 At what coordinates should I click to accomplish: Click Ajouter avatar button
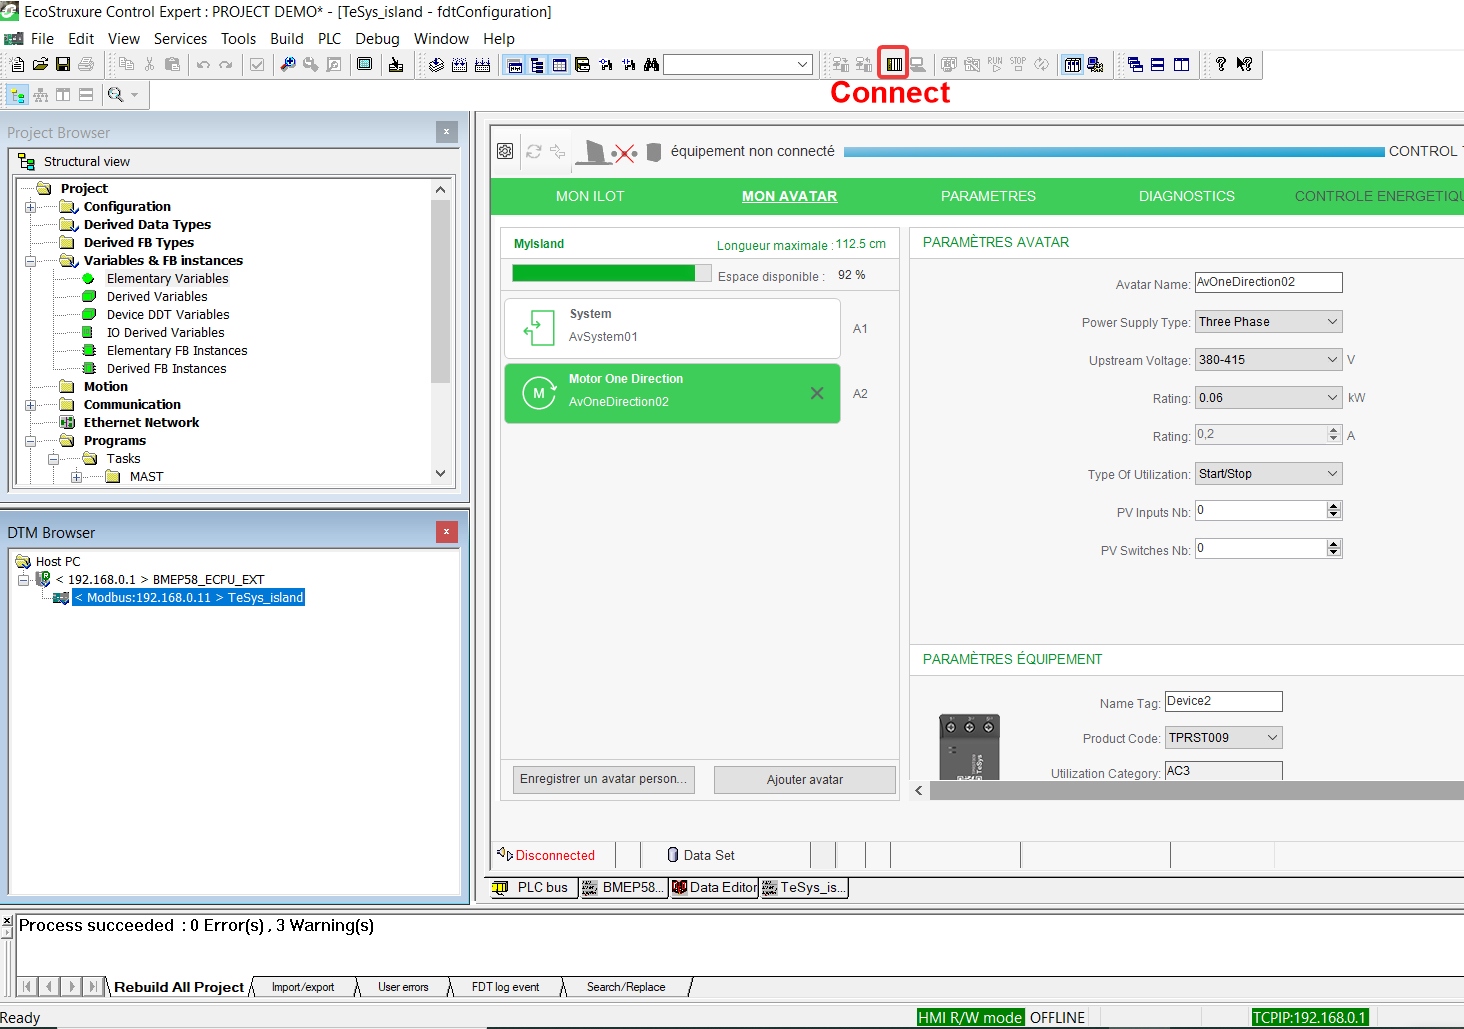[x=805, y=780]
